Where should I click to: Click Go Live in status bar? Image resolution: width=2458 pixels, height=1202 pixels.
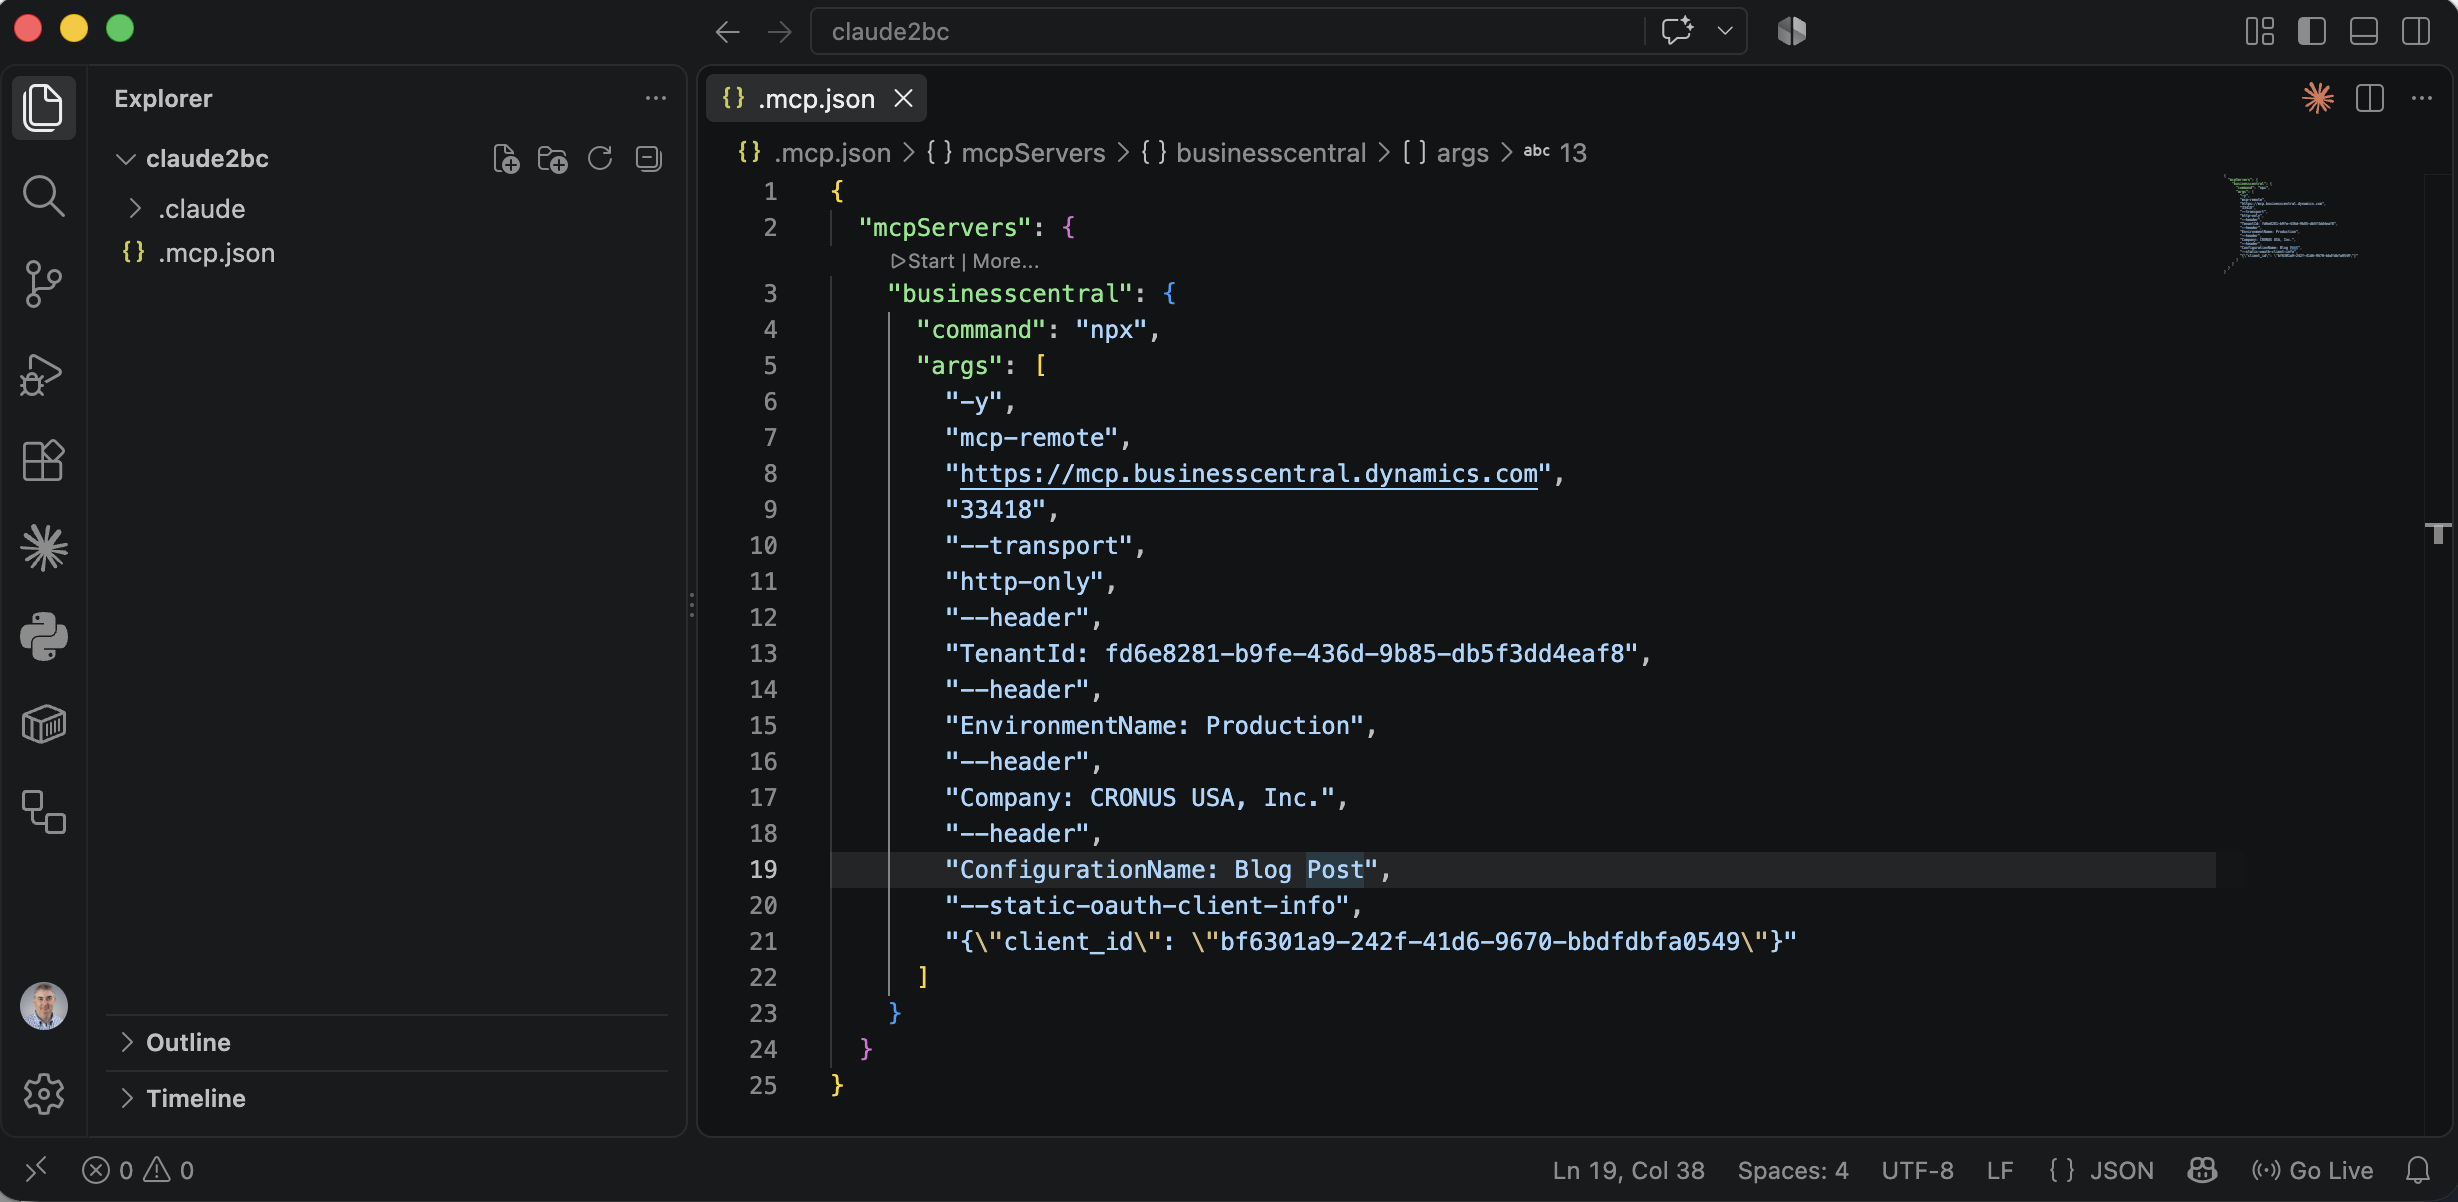pyautogui.click(x=2312, y=1170)
